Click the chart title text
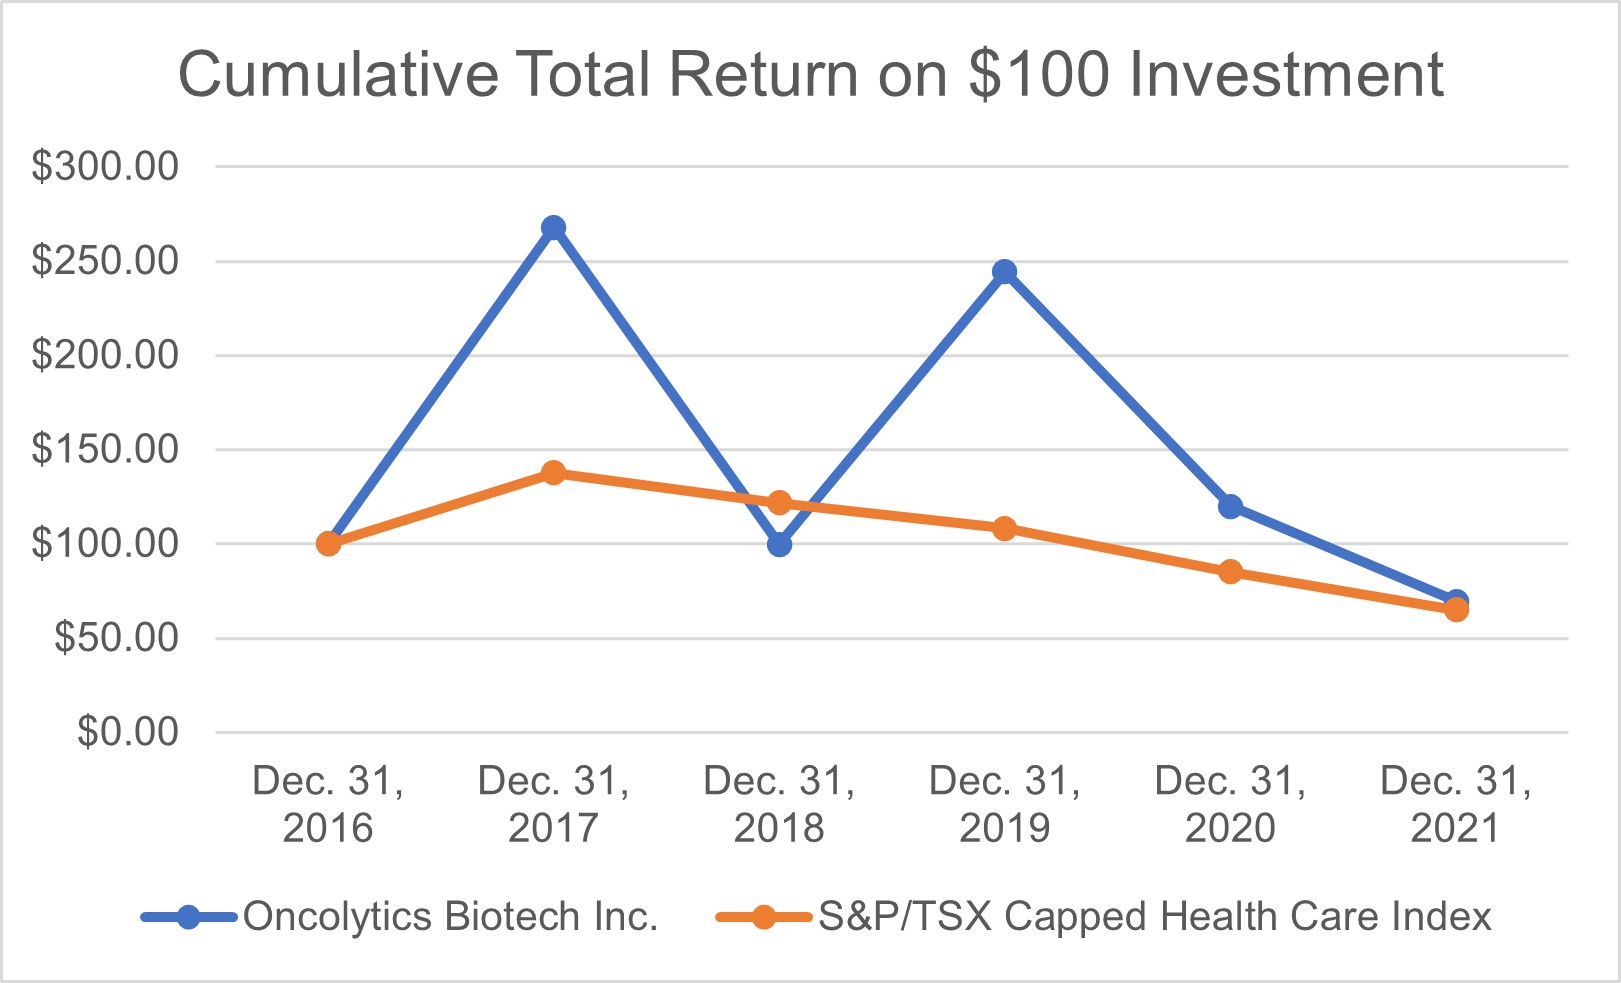 coord(810,75)
